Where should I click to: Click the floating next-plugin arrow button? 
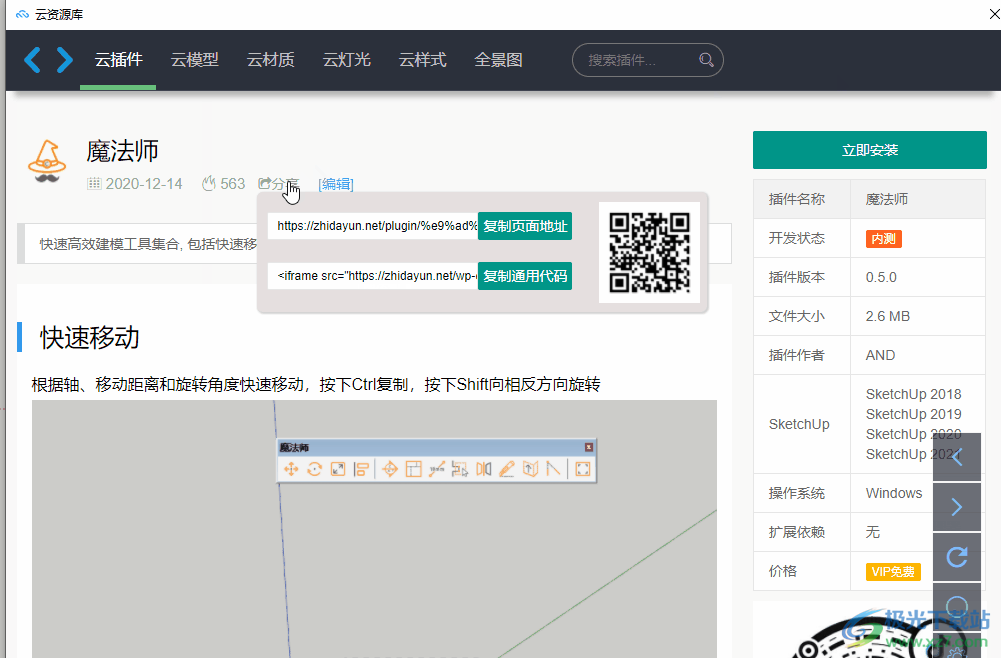[956, 507]
